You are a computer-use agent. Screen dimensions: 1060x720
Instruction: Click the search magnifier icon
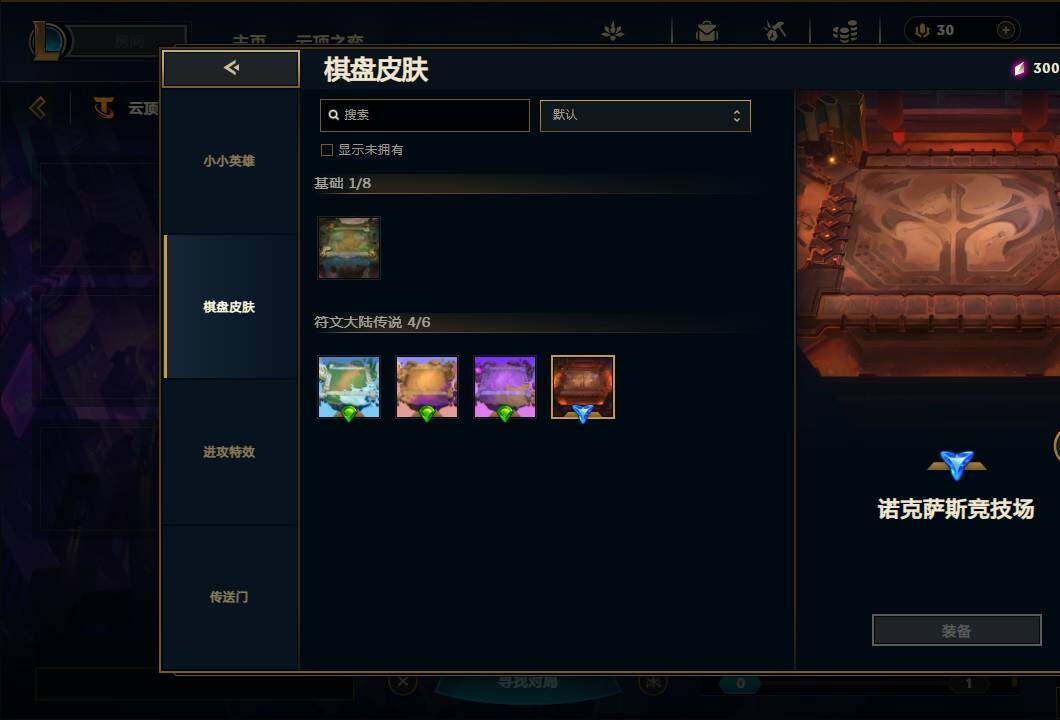(333, 115)
